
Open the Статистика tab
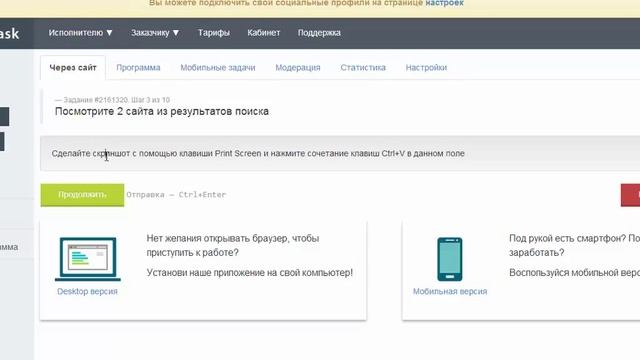click(363, 68)
